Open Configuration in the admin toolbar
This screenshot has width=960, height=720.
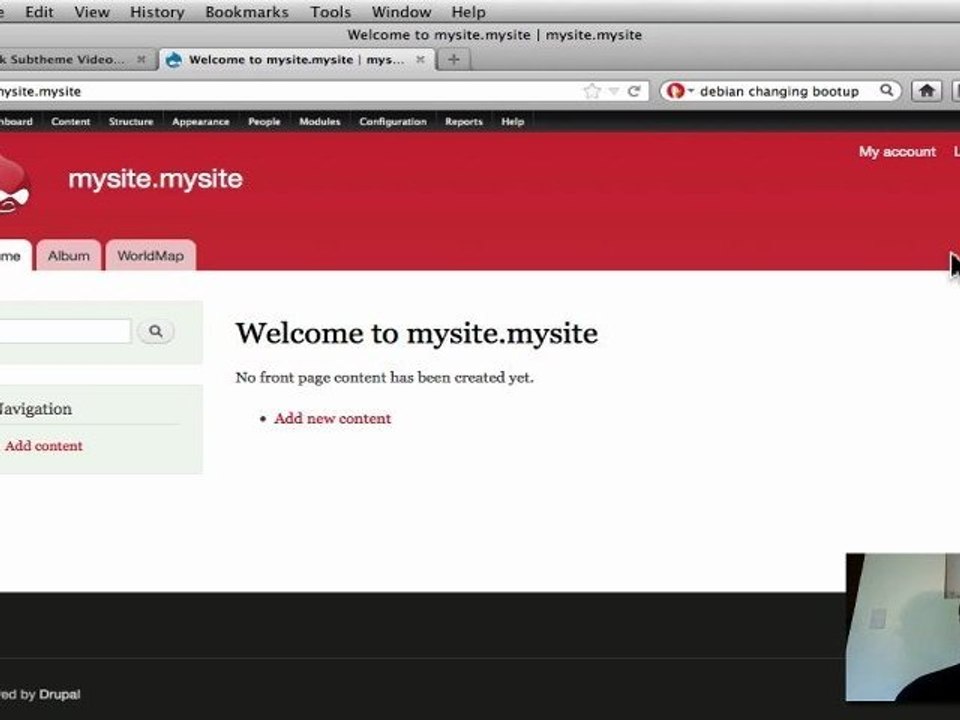click(393, 121)
